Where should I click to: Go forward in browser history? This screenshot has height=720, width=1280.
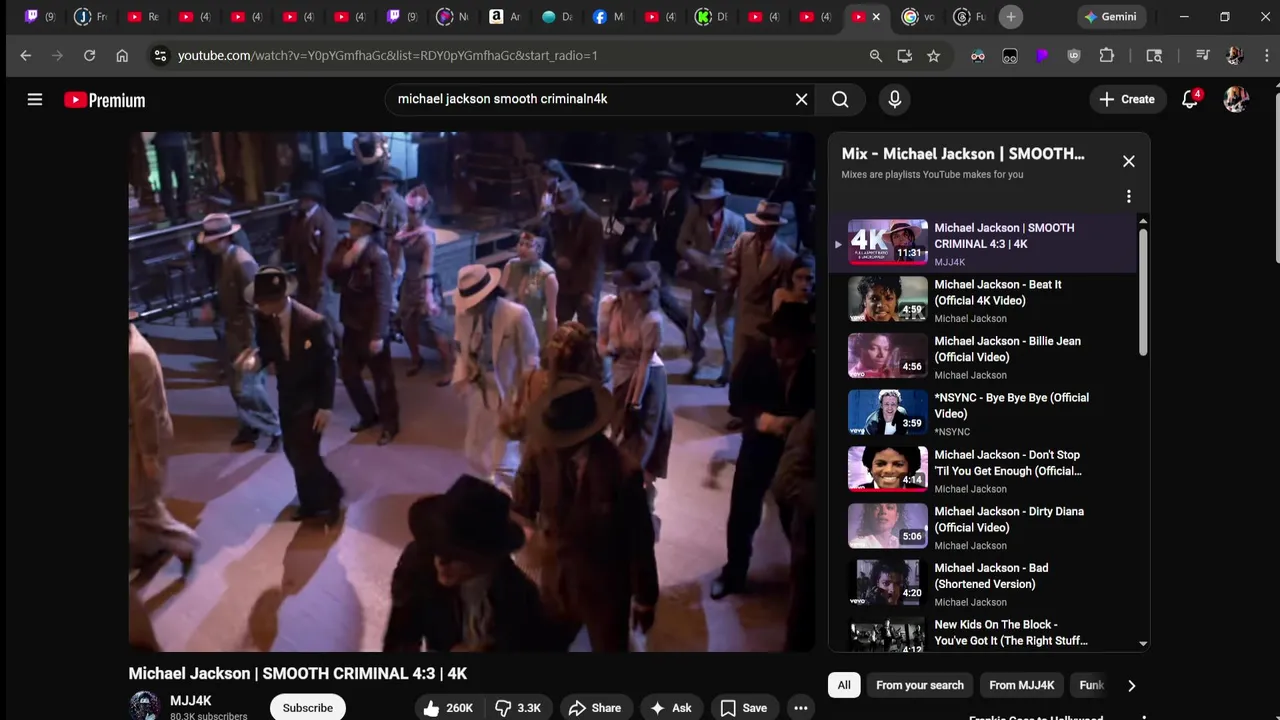click(x=58, y=56)
